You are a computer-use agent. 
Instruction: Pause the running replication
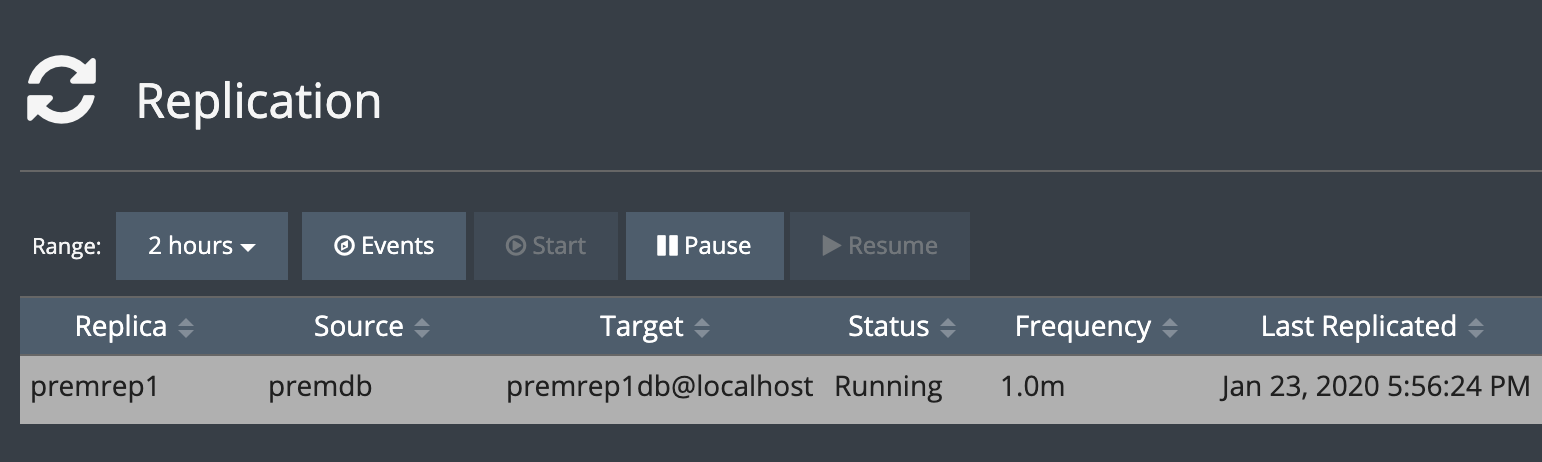coord(704,246)
